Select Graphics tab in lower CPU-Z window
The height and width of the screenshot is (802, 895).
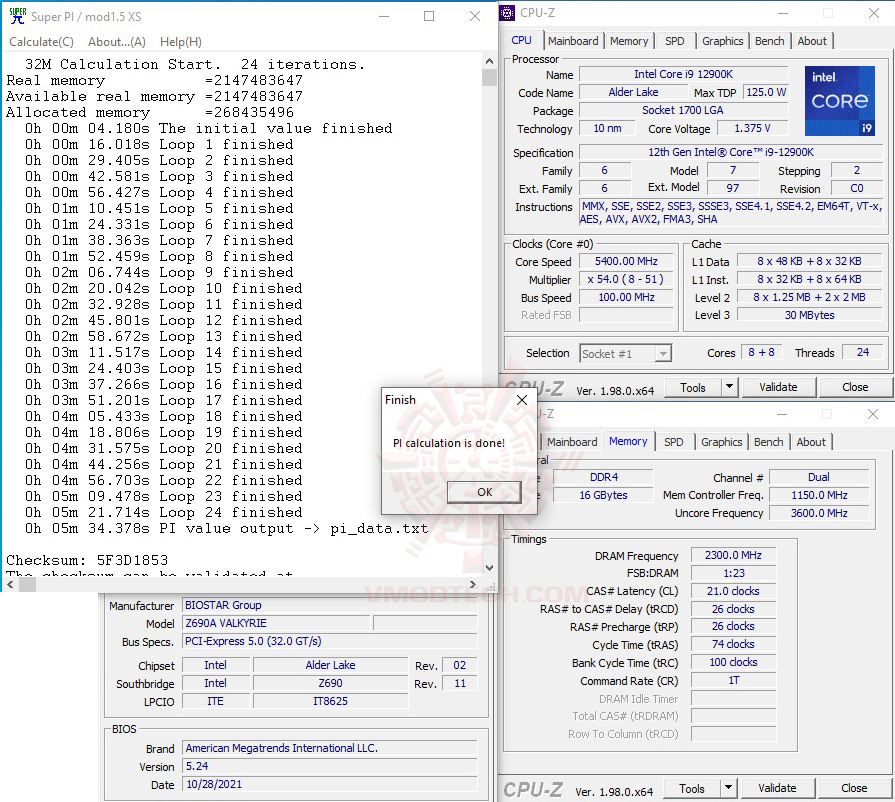(x=721, y=442)
